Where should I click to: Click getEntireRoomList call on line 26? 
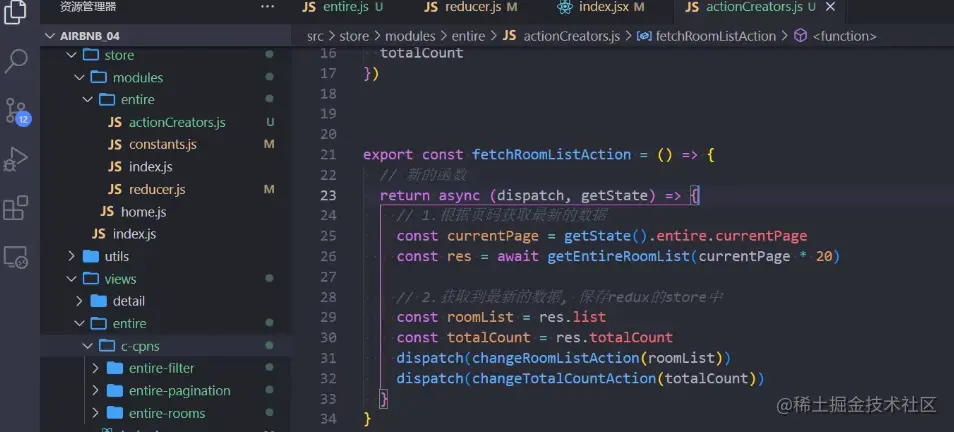619,256
